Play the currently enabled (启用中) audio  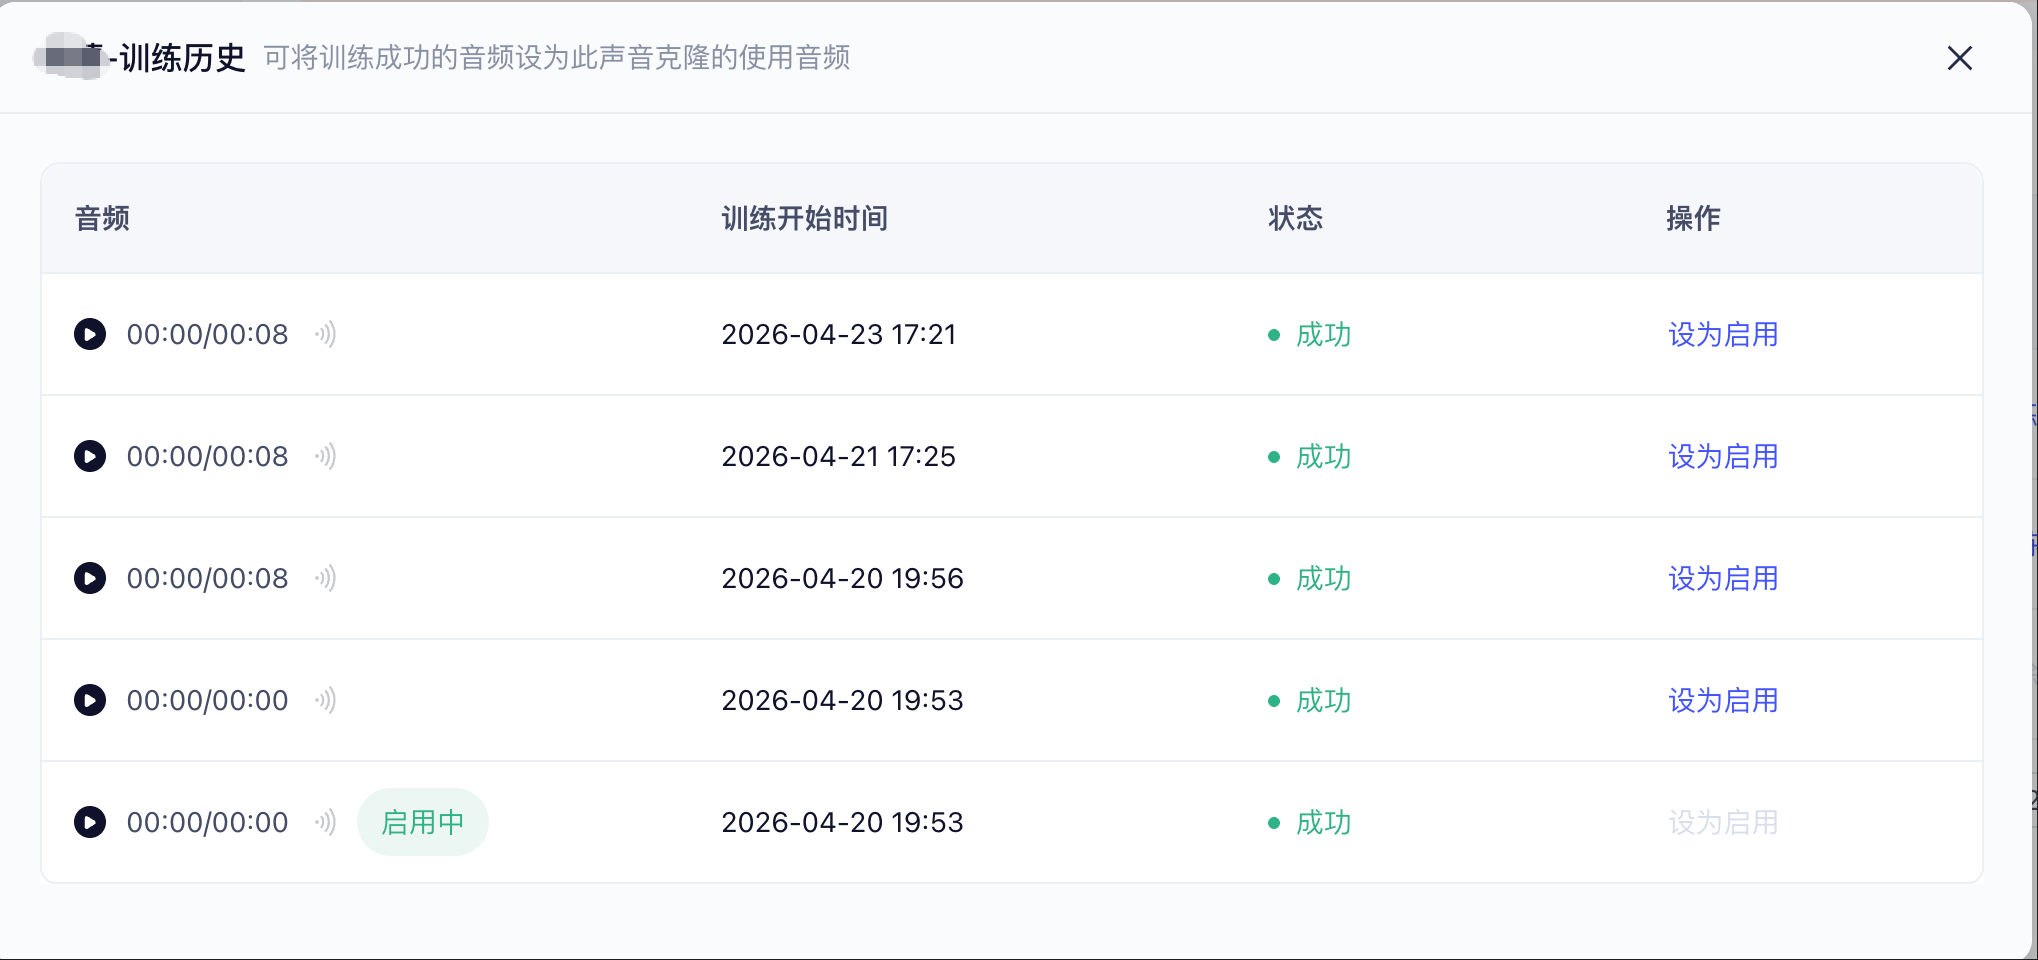pyautogui.click(x=90, y=822)
